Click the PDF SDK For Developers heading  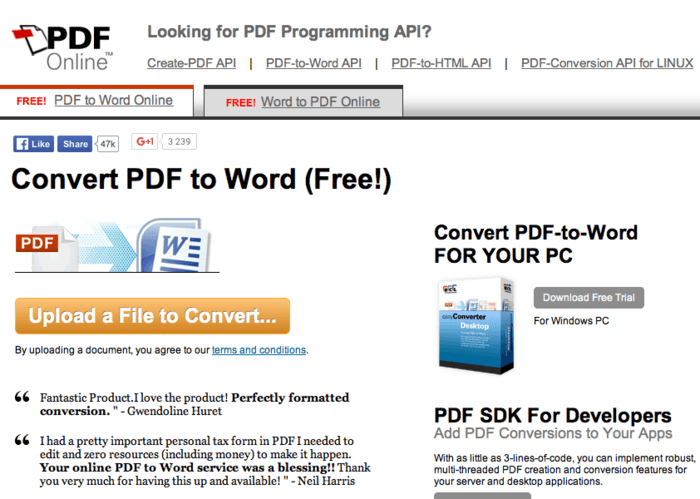click(553, 416)
